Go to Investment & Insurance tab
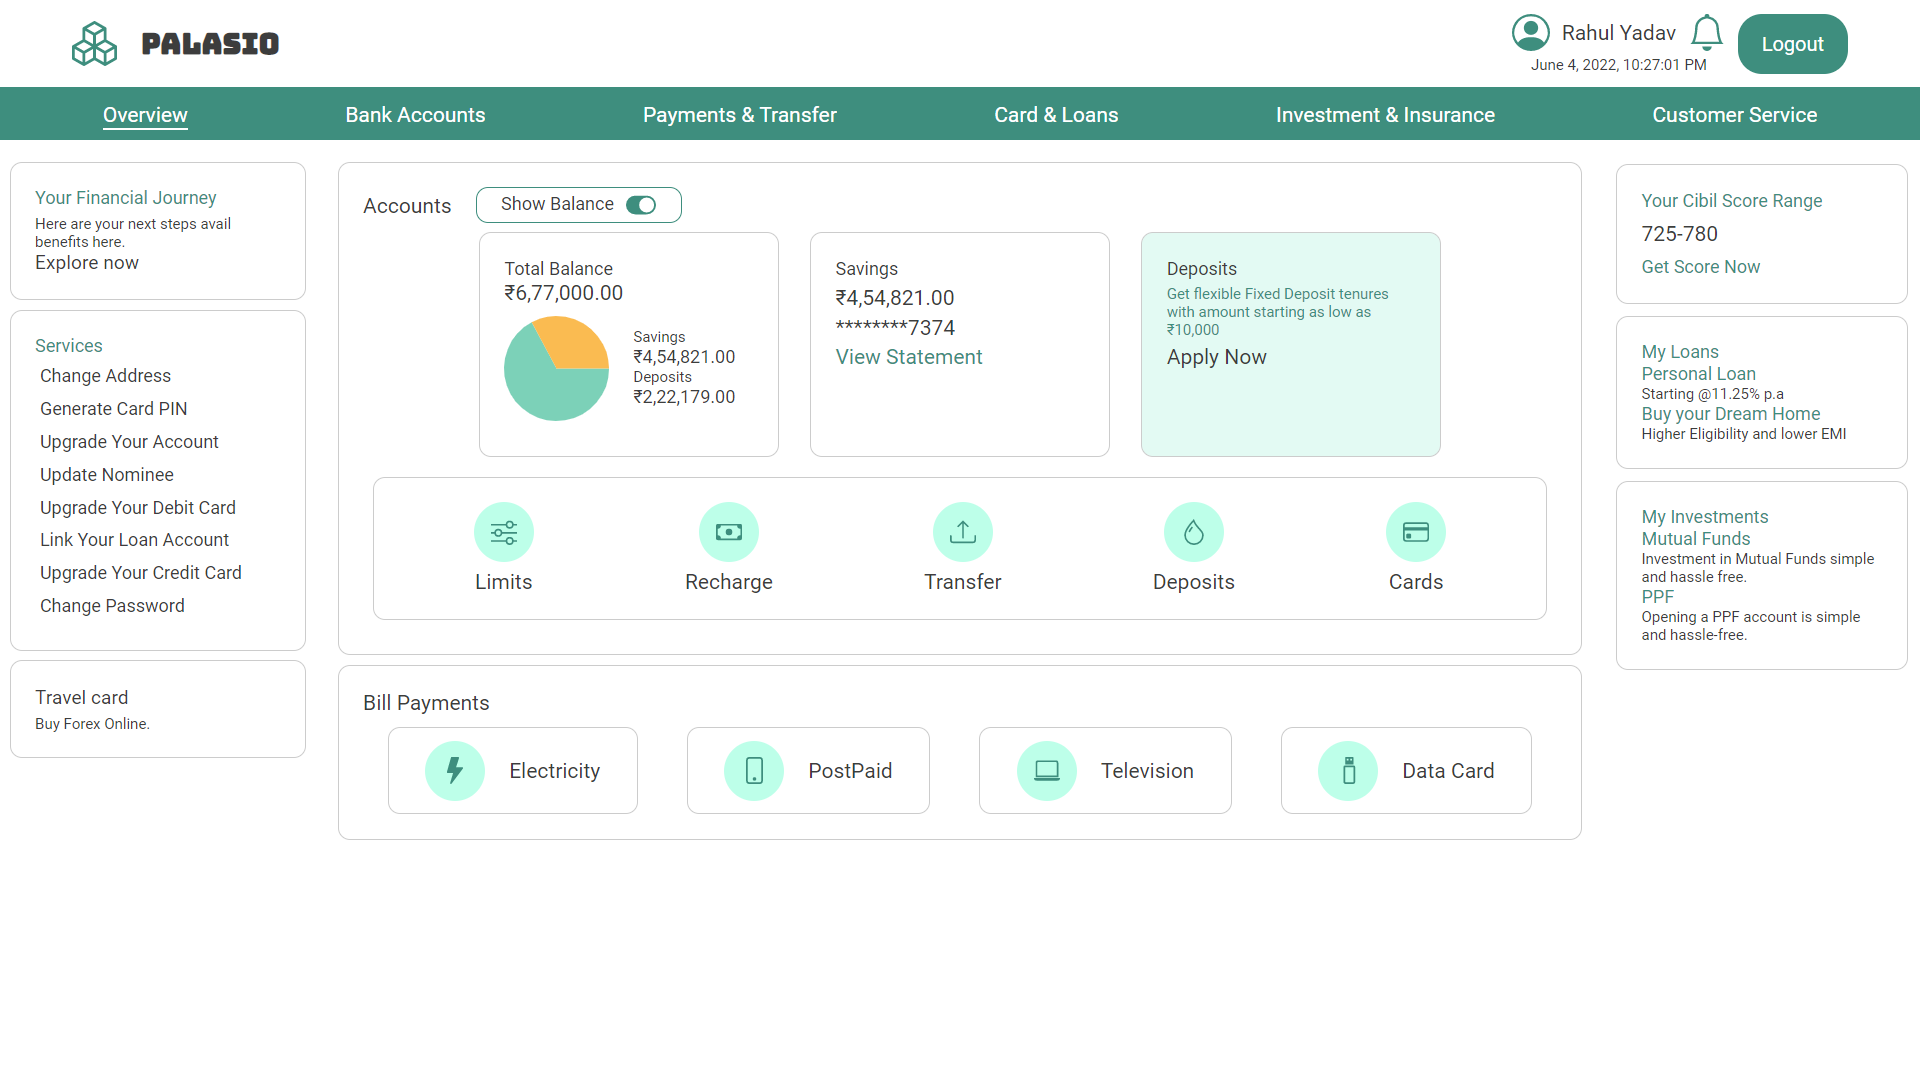The image size is (1920, 1080). coord(1384,115)
